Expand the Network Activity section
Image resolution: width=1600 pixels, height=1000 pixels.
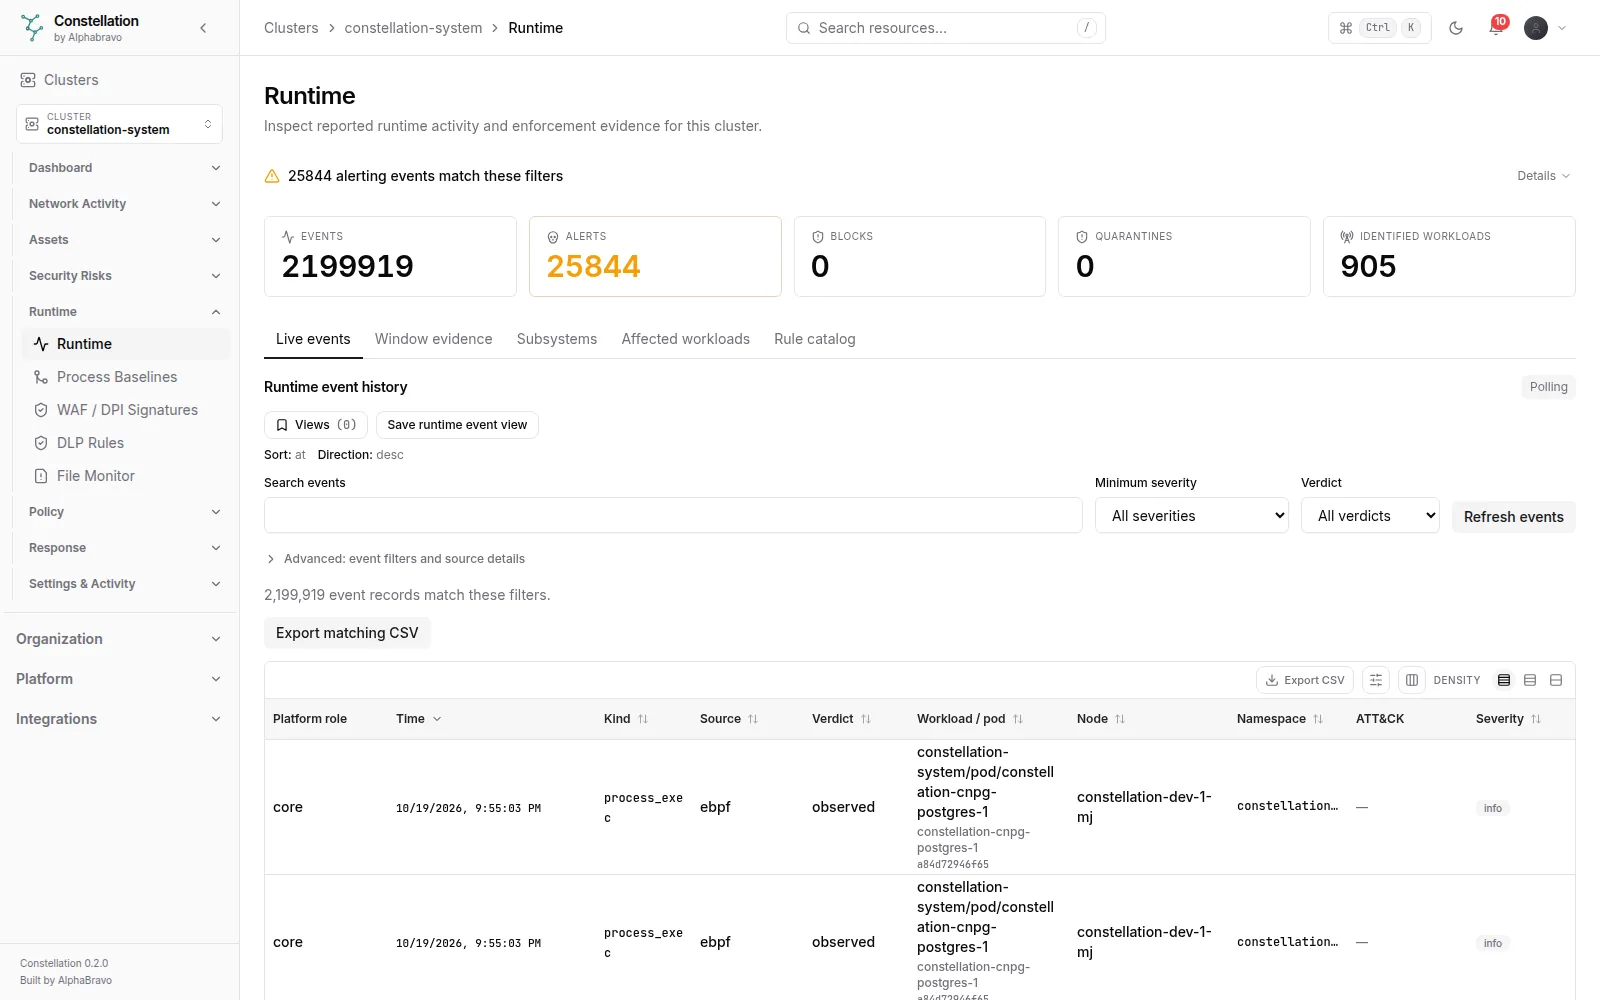point(124,204)
